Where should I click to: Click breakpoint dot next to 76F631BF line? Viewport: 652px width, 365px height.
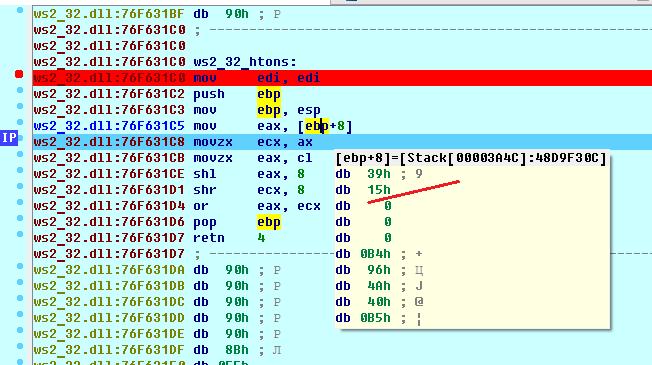coord(20,10)
